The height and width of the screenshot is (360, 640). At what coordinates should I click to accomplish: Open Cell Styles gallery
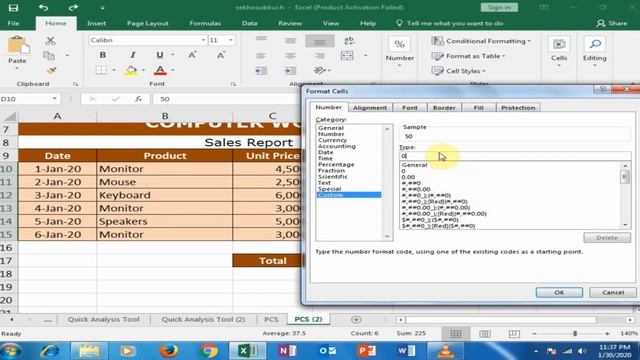coord(459,71)
